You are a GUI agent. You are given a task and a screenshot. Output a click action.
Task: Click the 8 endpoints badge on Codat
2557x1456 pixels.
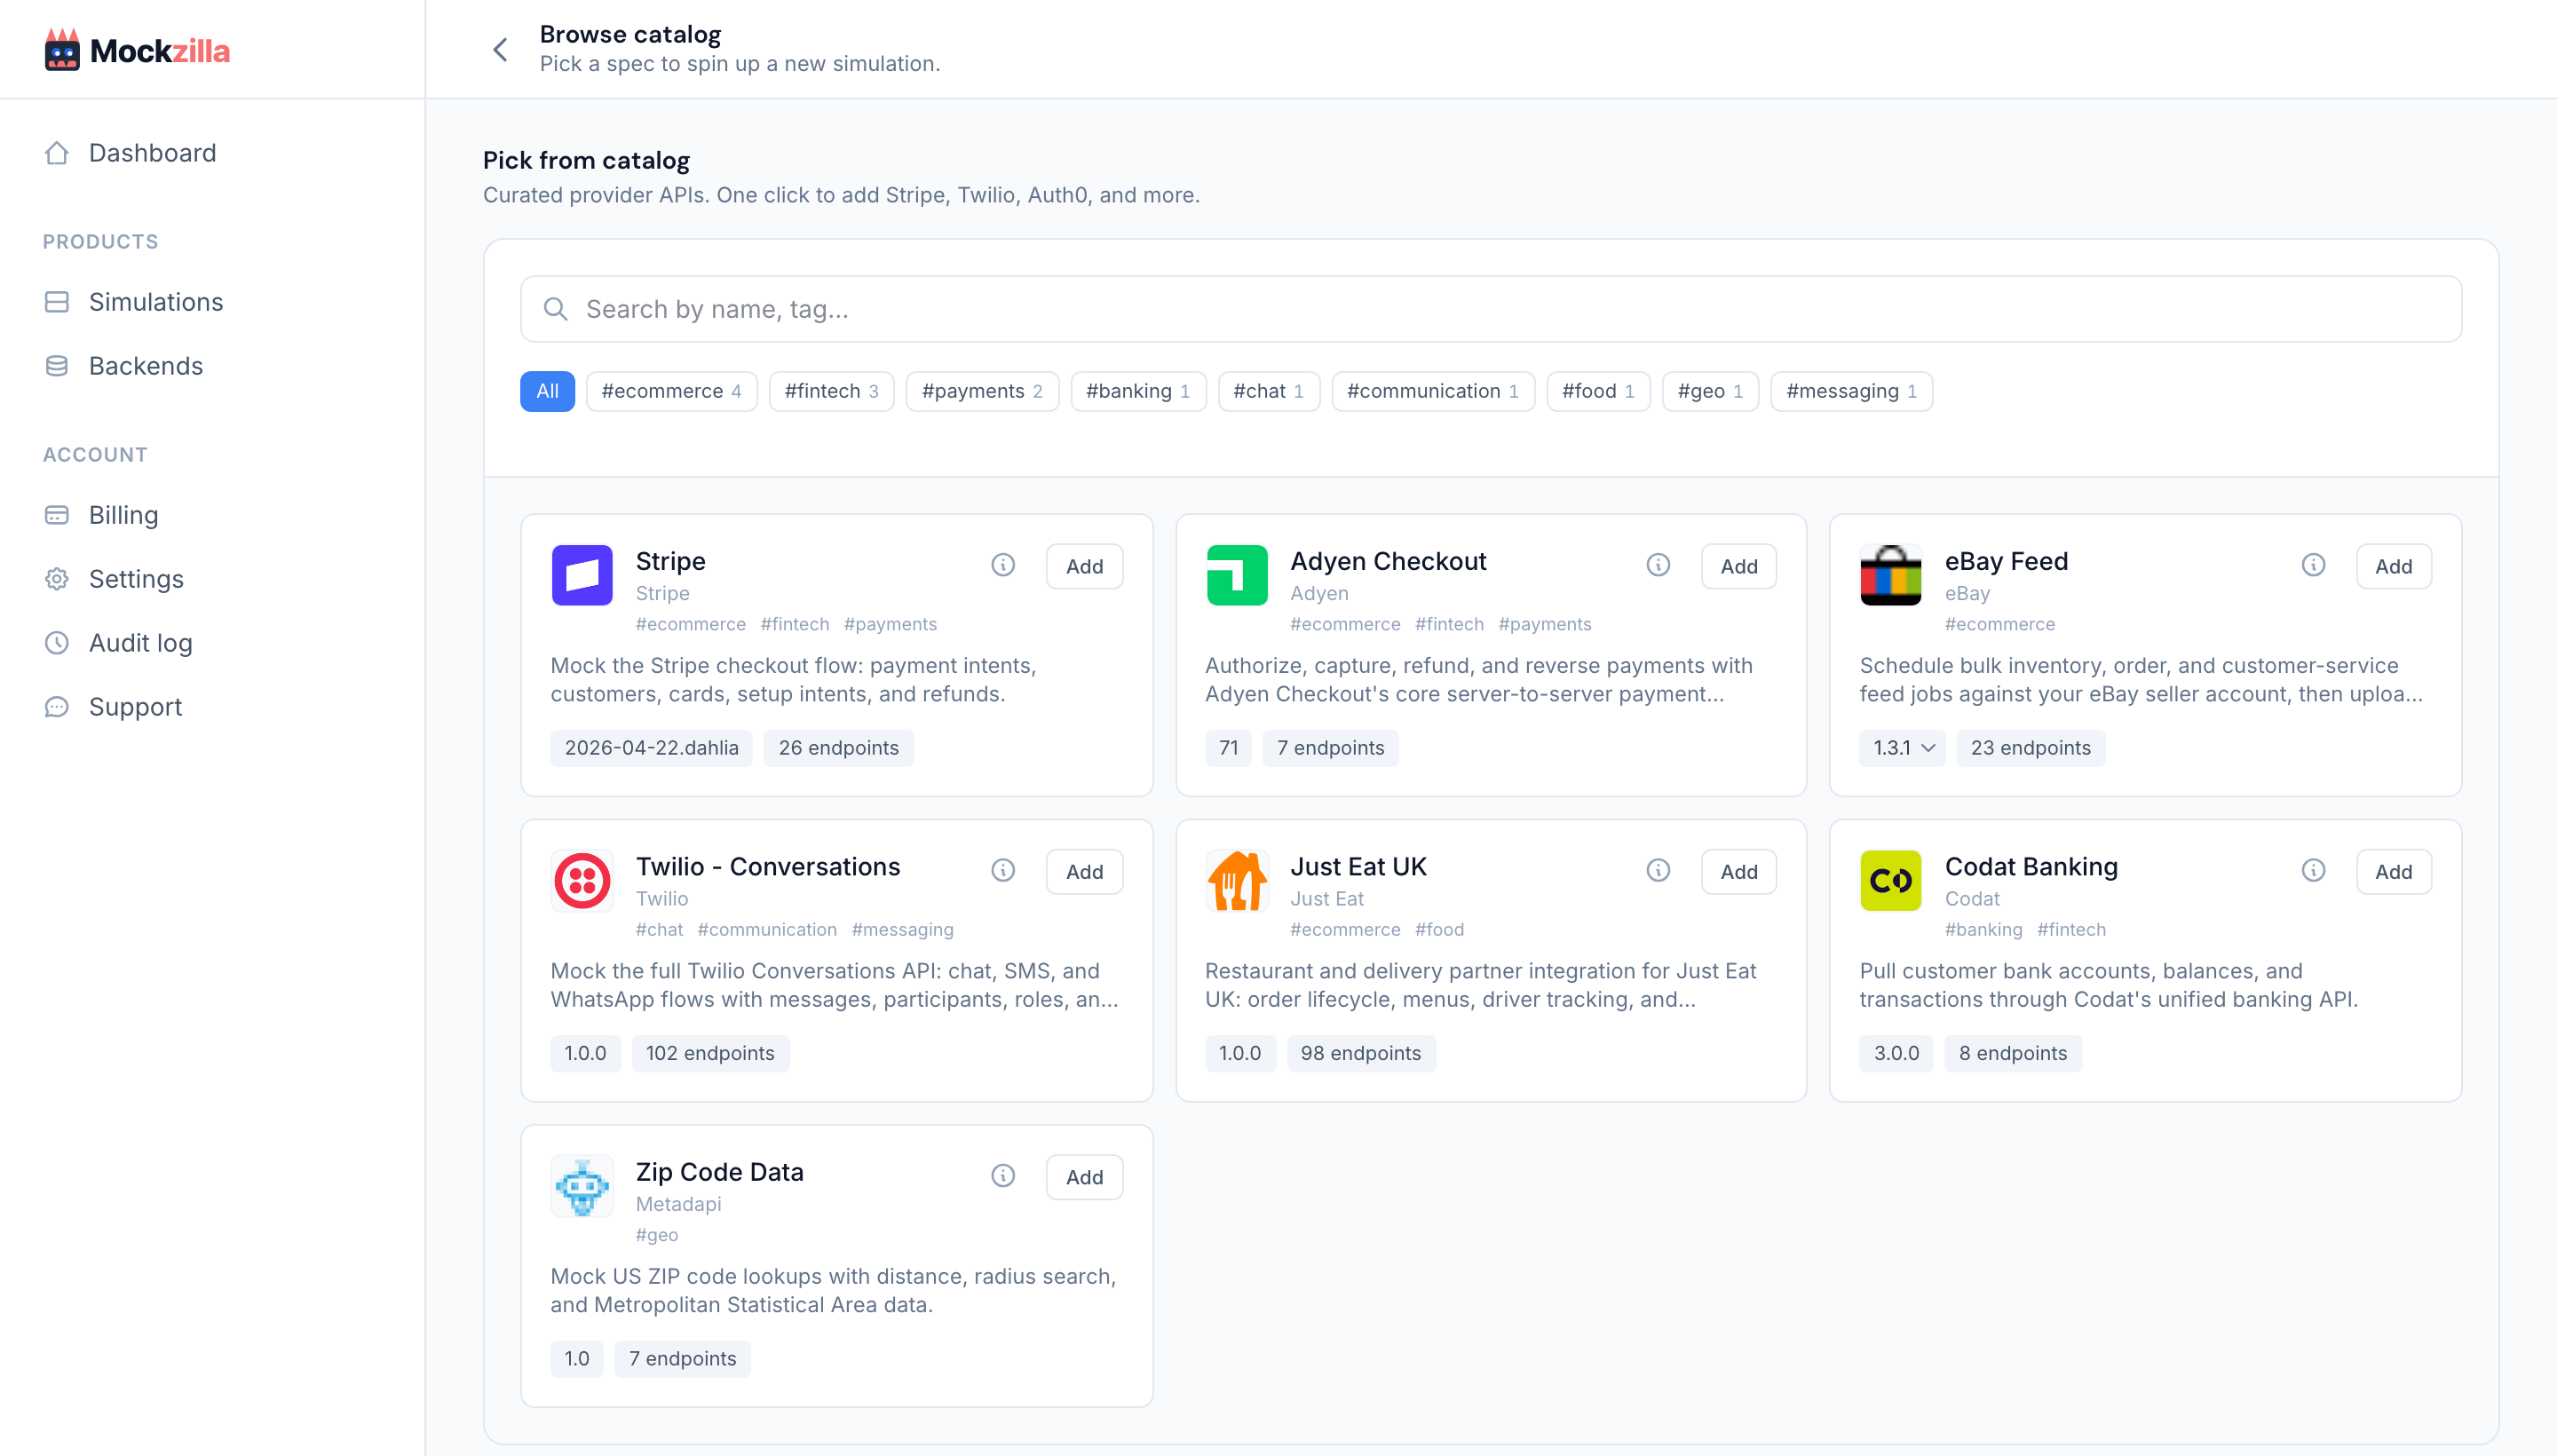[x=2012, y=1053]
